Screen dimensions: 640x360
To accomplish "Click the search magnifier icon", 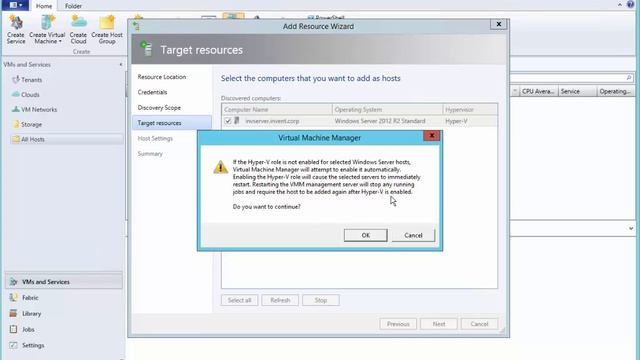I will tap(629, 78).
